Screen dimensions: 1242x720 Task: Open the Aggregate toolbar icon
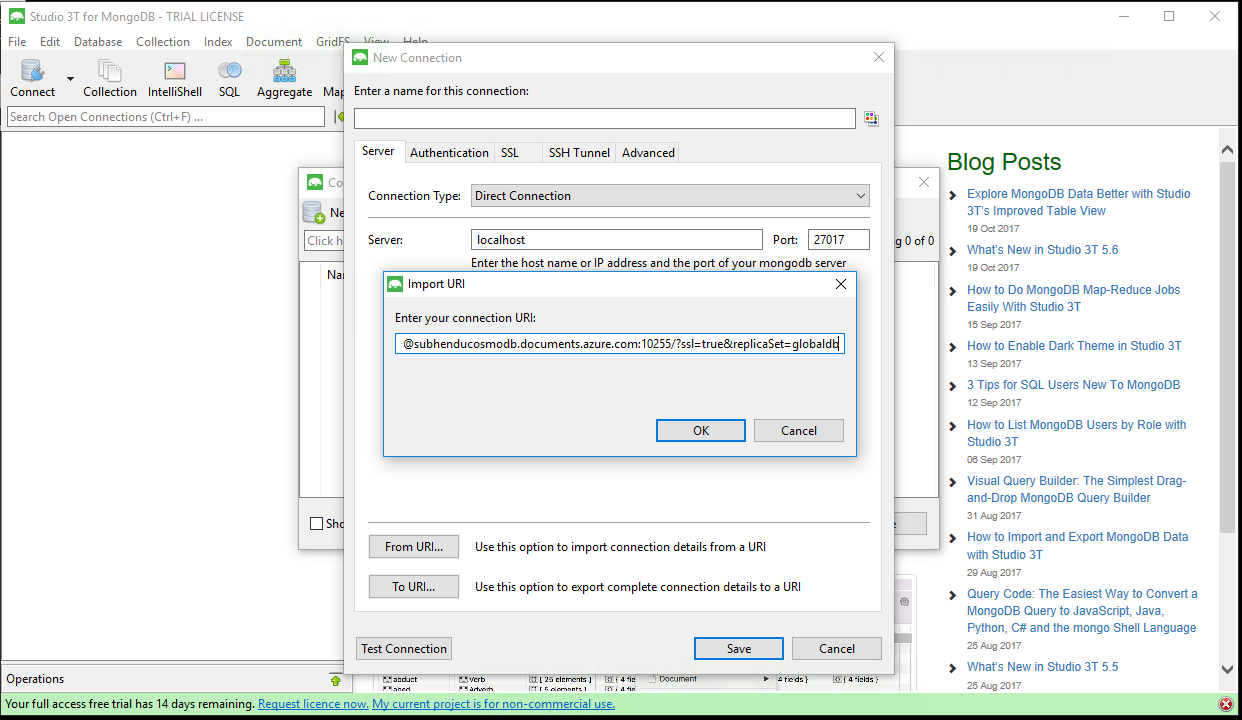(284, 78)
